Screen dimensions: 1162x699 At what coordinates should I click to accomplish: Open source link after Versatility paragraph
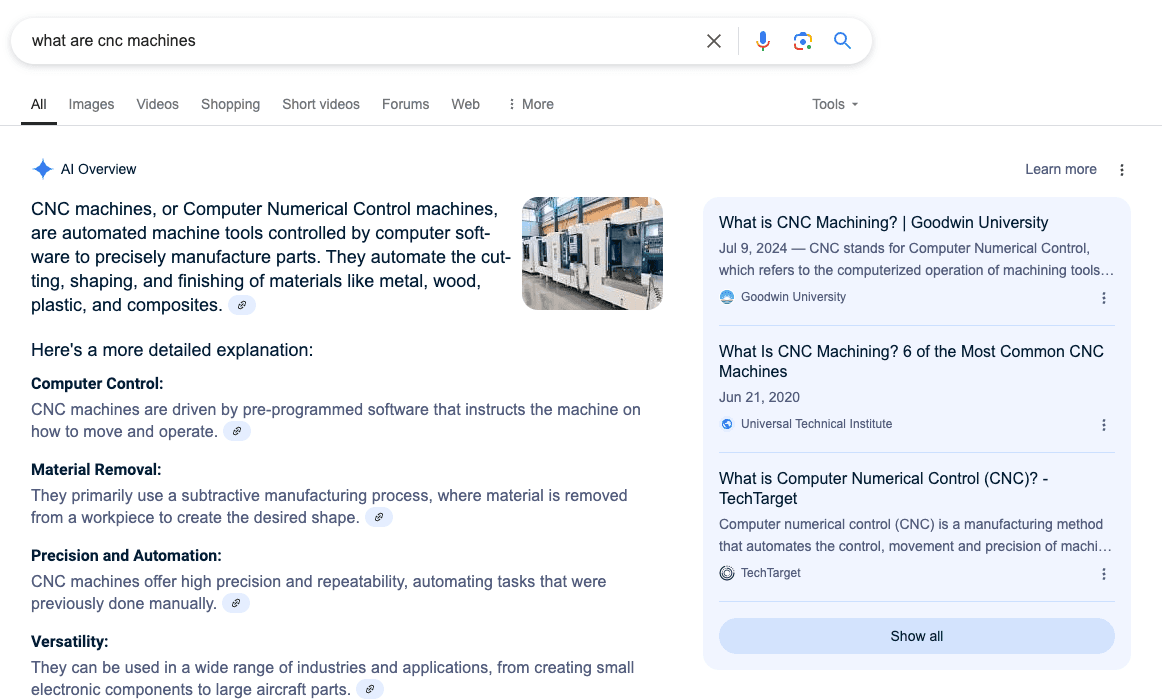point(370,690)
